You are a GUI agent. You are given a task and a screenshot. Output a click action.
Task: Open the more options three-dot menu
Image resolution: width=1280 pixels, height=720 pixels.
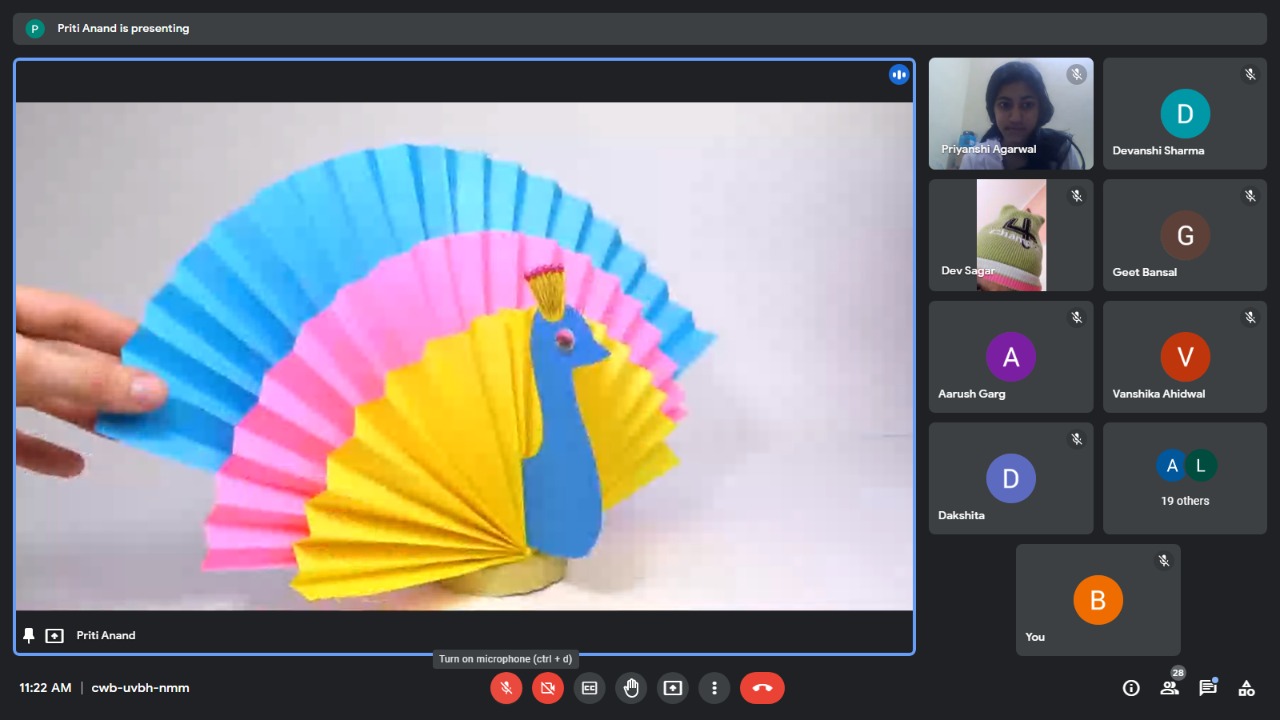[x=714, y=688]
